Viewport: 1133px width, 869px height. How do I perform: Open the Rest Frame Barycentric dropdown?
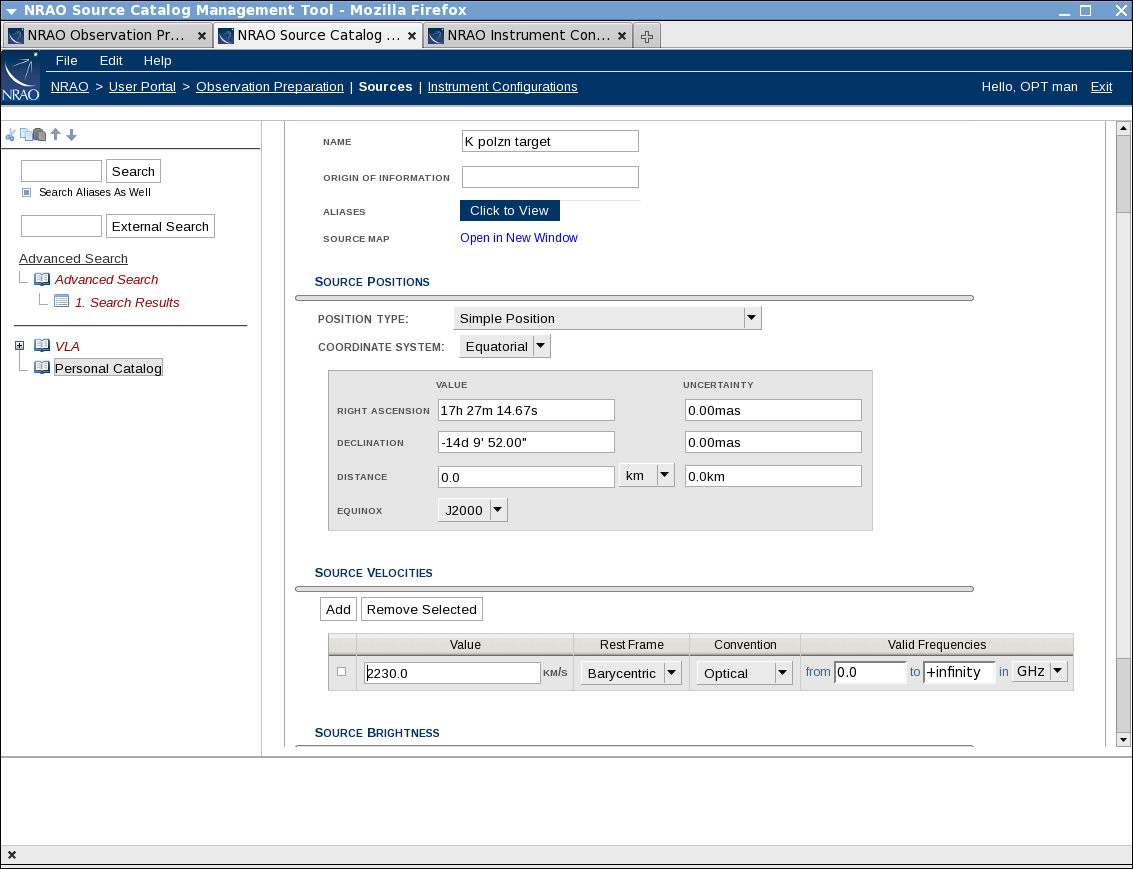tap(671, 673)
